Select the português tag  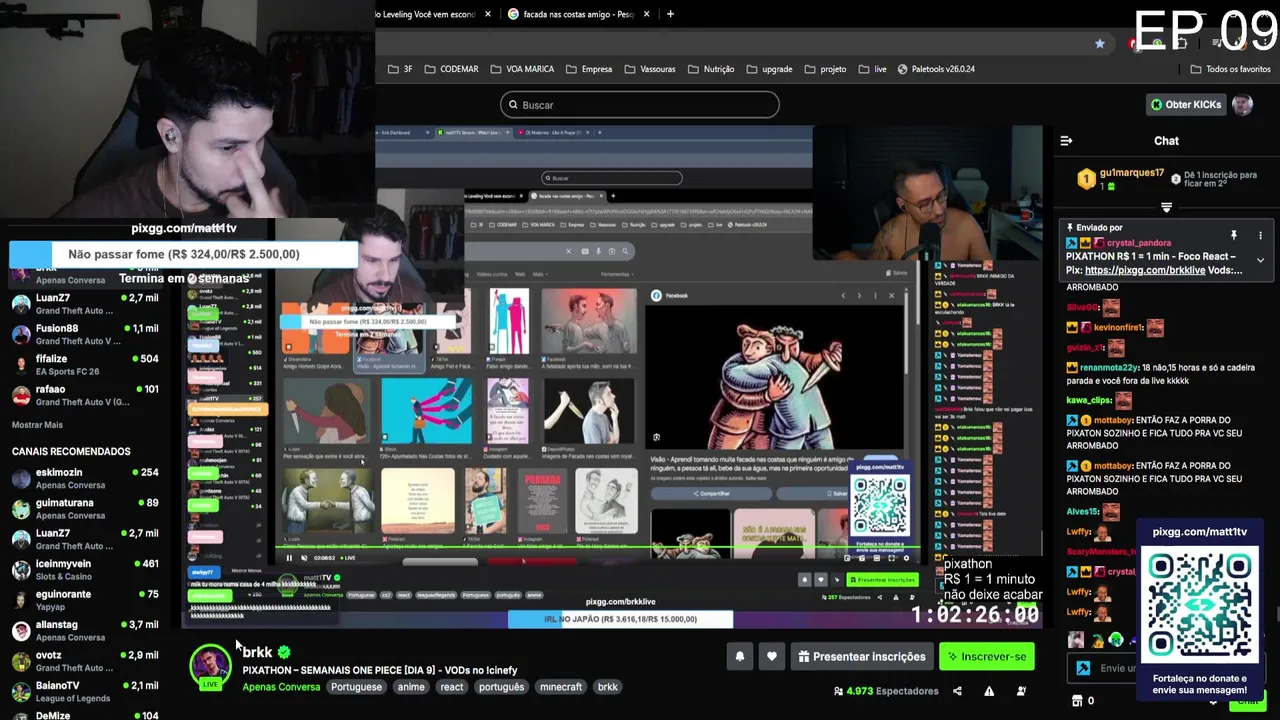click(501, 687)
